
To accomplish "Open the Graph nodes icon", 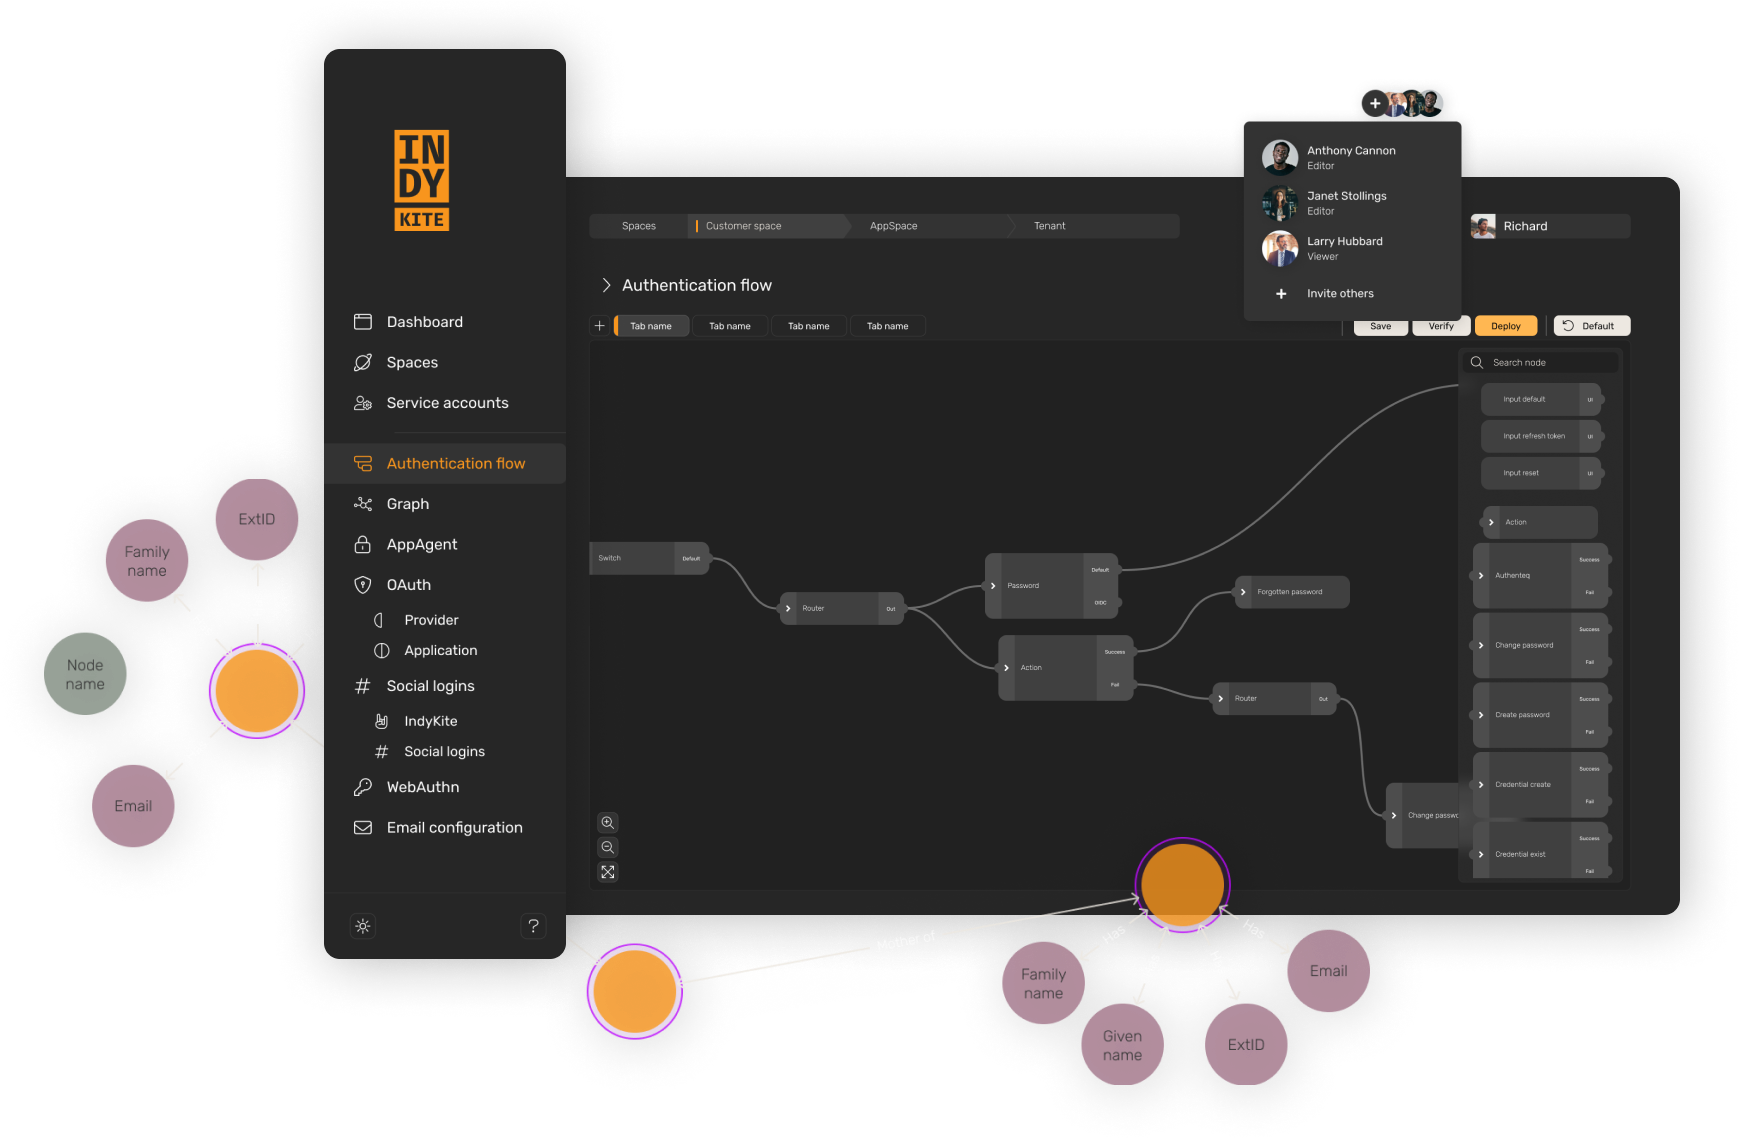I will click(363, 504).
